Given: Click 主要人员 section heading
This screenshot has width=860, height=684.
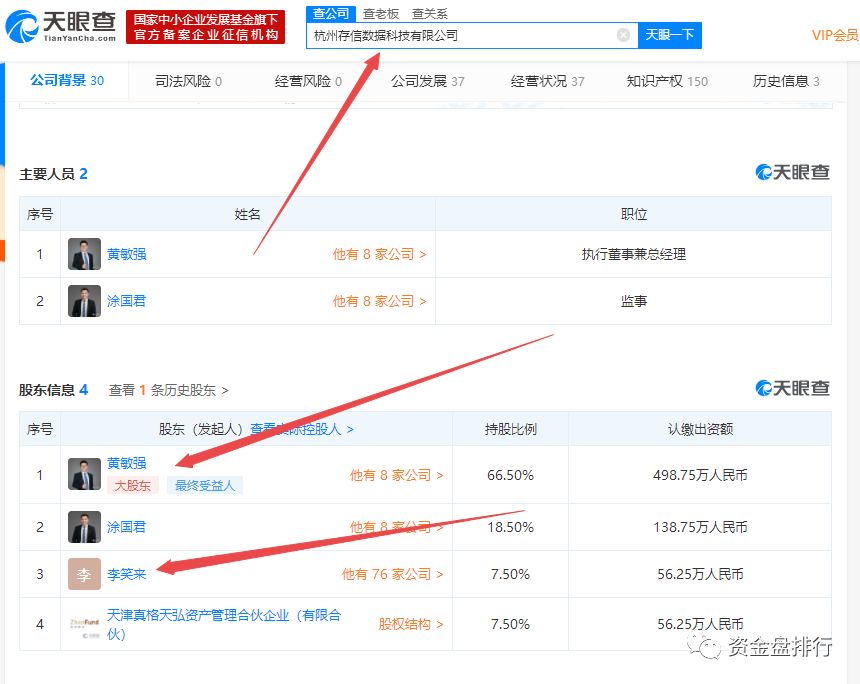Looking at the screenshot, I should 53,174.
